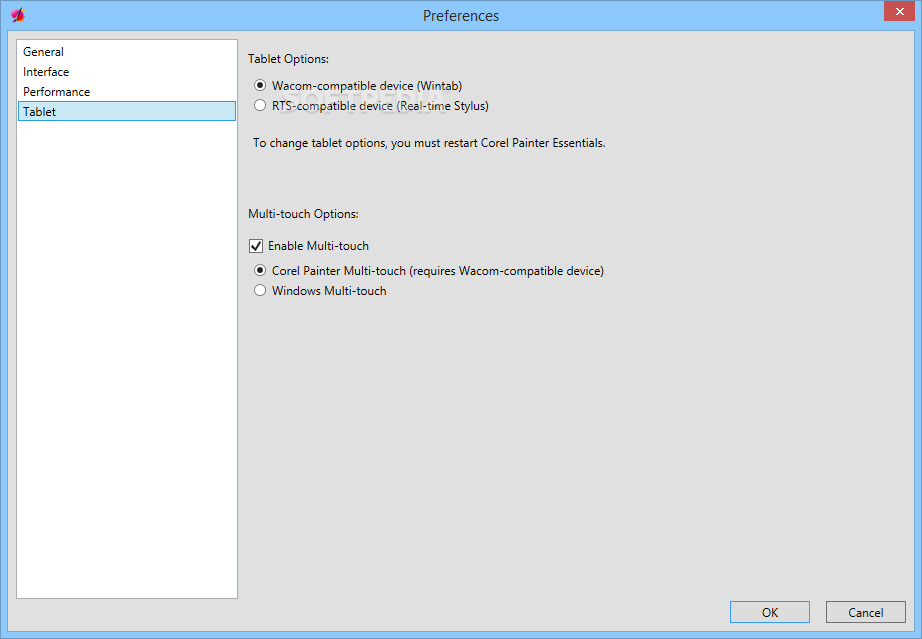Uncheck the Enable Multi-touch checkbox

(x=256, y=246)
